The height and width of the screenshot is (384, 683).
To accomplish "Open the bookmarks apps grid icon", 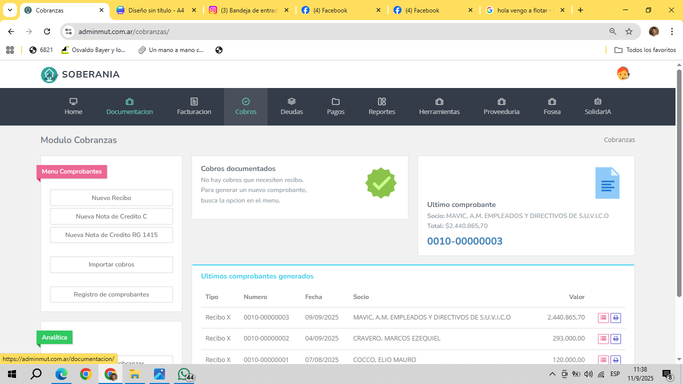I will (x=10, y=50).
